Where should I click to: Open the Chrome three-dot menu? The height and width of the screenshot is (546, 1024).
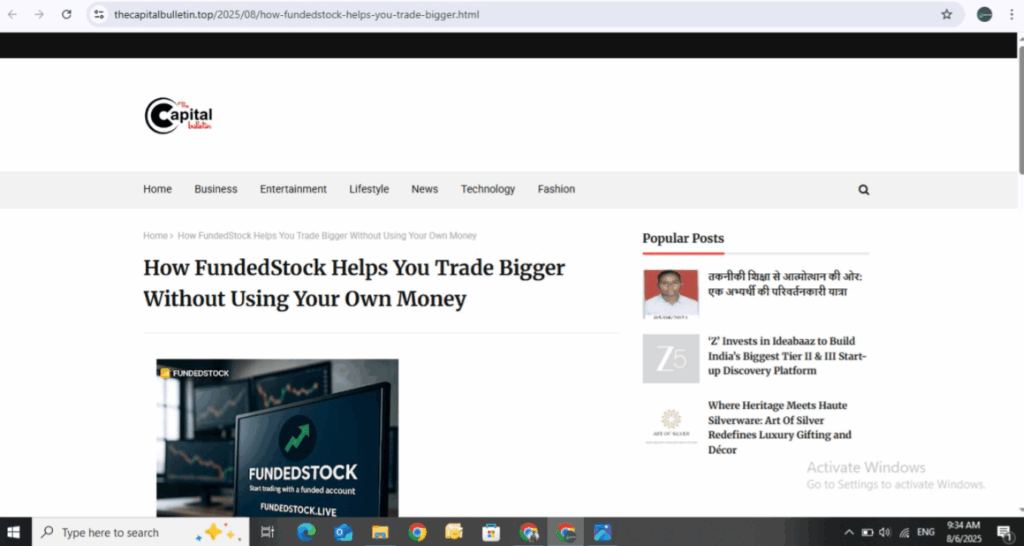(1010, 14)
